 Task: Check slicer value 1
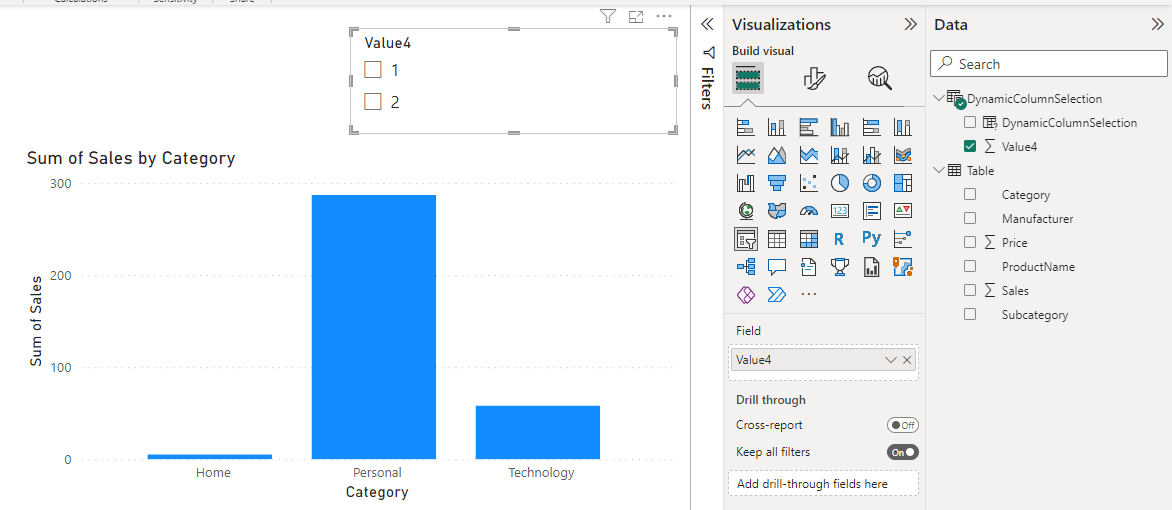(373, 70)
